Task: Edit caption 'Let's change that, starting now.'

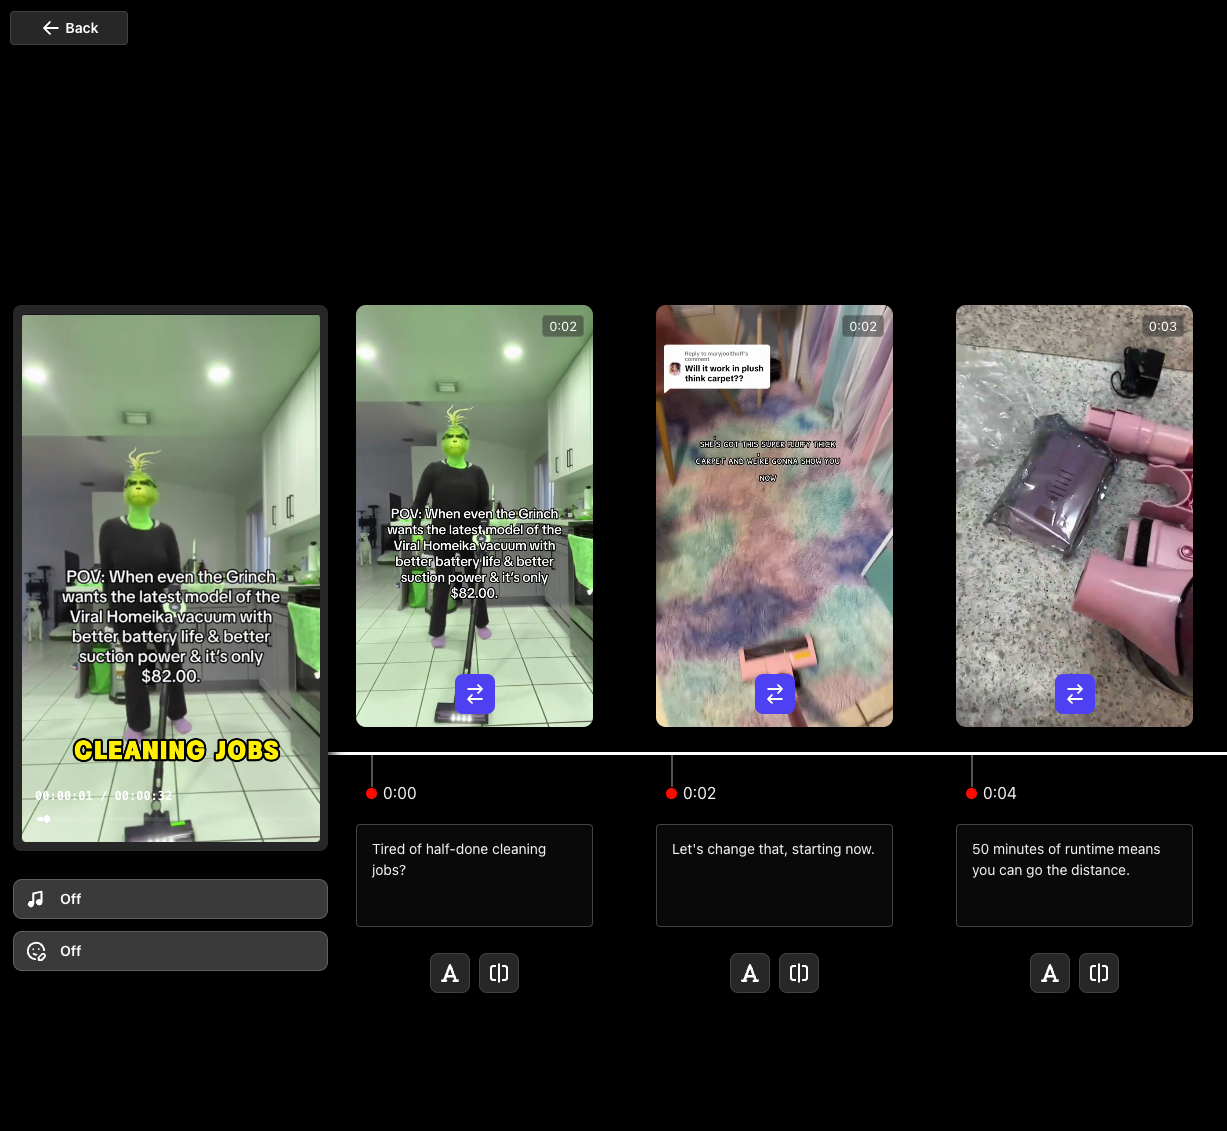Action: pos(774,875)
